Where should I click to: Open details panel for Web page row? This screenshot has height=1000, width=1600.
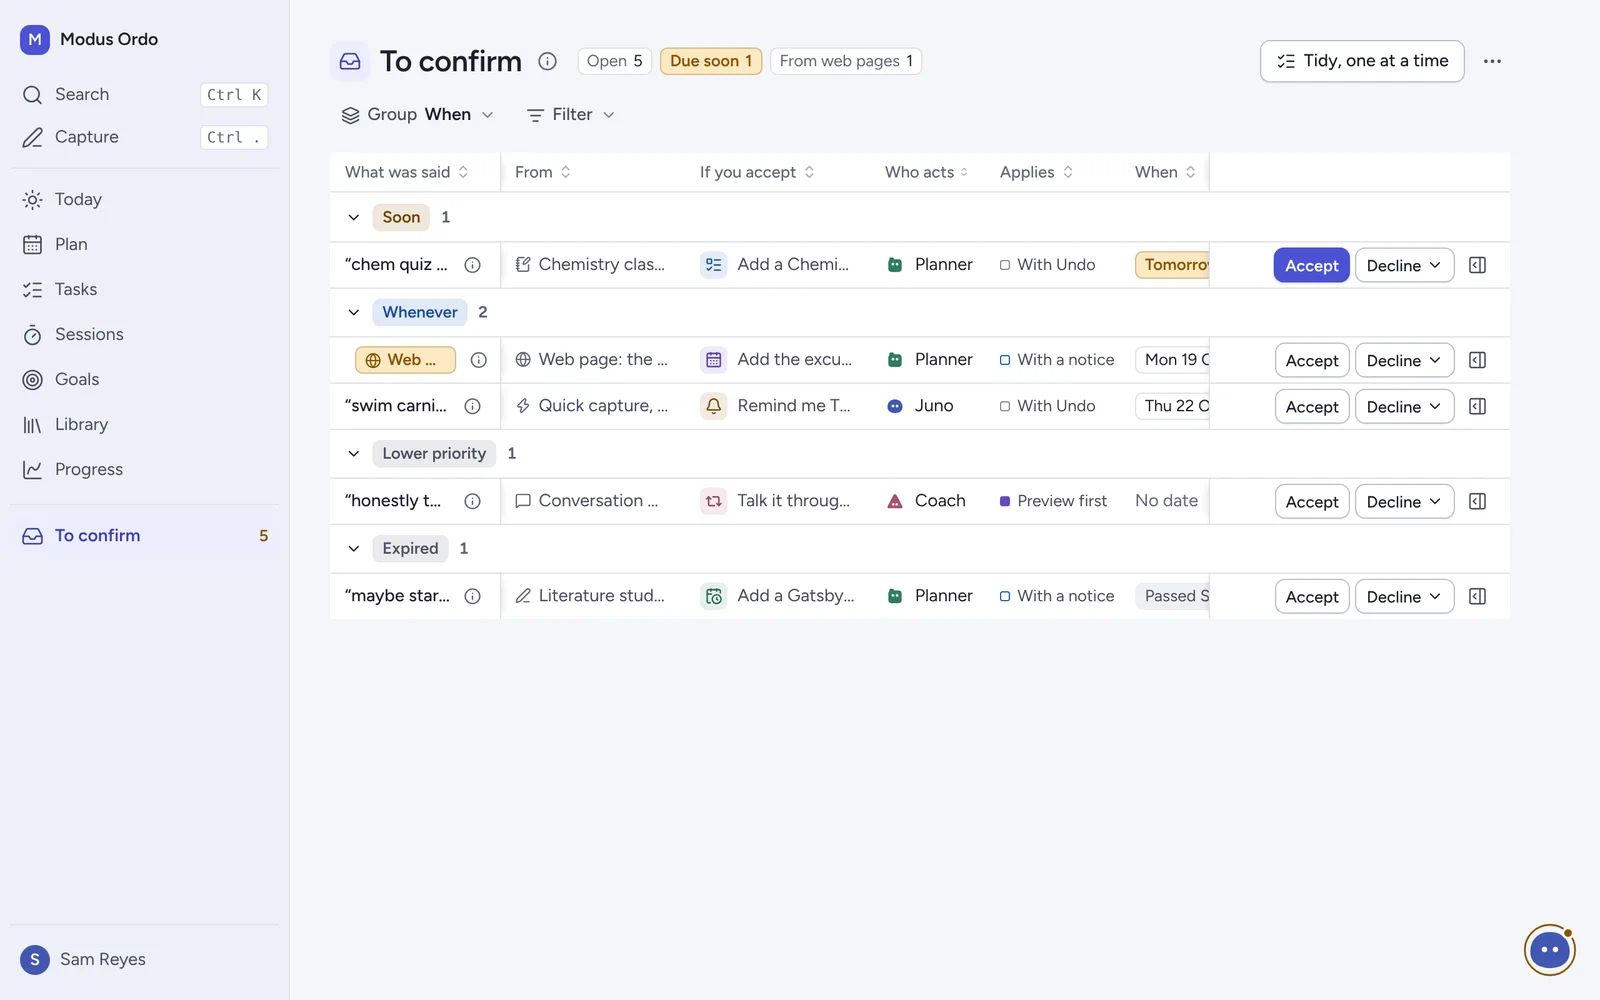1477,360
